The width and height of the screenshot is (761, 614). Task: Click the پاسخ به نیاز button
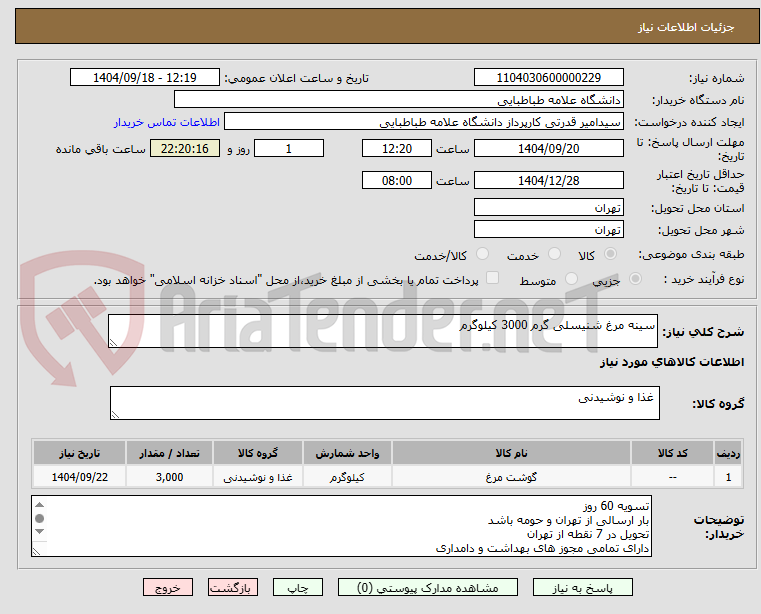point(582,587)
